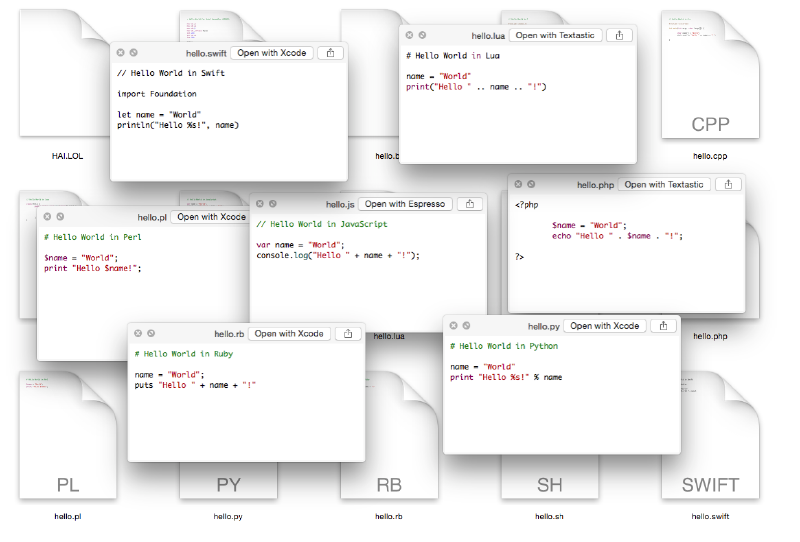This screenshot has height=542, width=800.
Task: Click the share icon in hello.lua preview
Action: coord(620,35)
